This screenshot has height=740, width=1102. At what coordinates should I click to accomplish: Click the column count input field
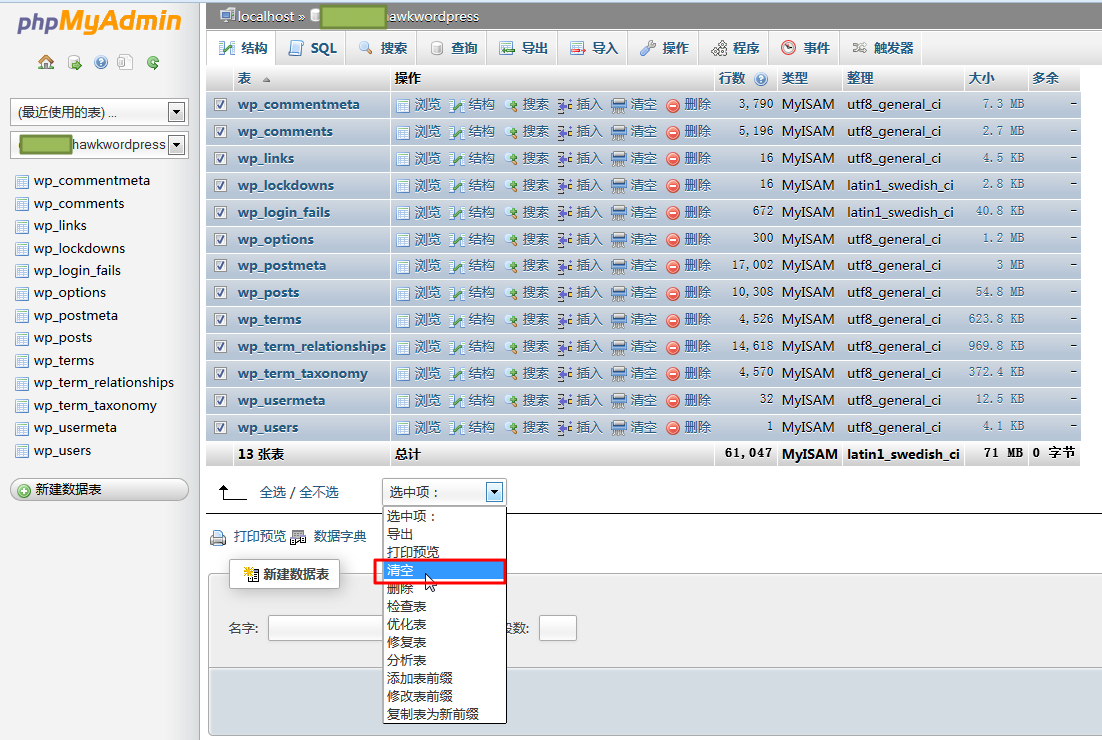click(558, 628)
